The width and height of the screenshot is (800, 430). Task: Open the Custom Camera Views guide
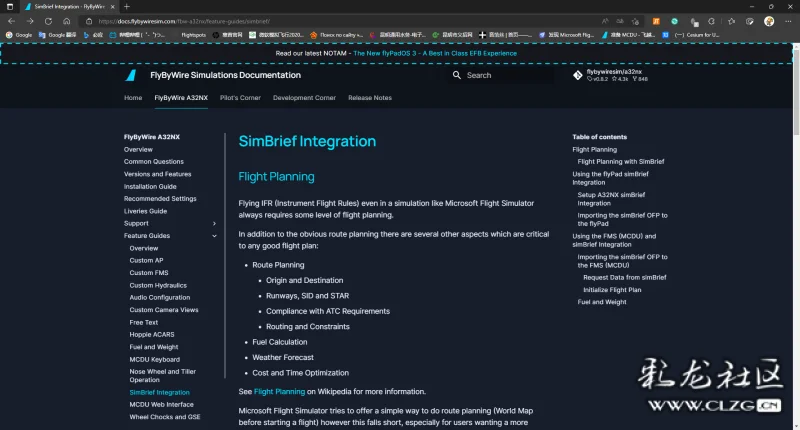tap(164, 310)
